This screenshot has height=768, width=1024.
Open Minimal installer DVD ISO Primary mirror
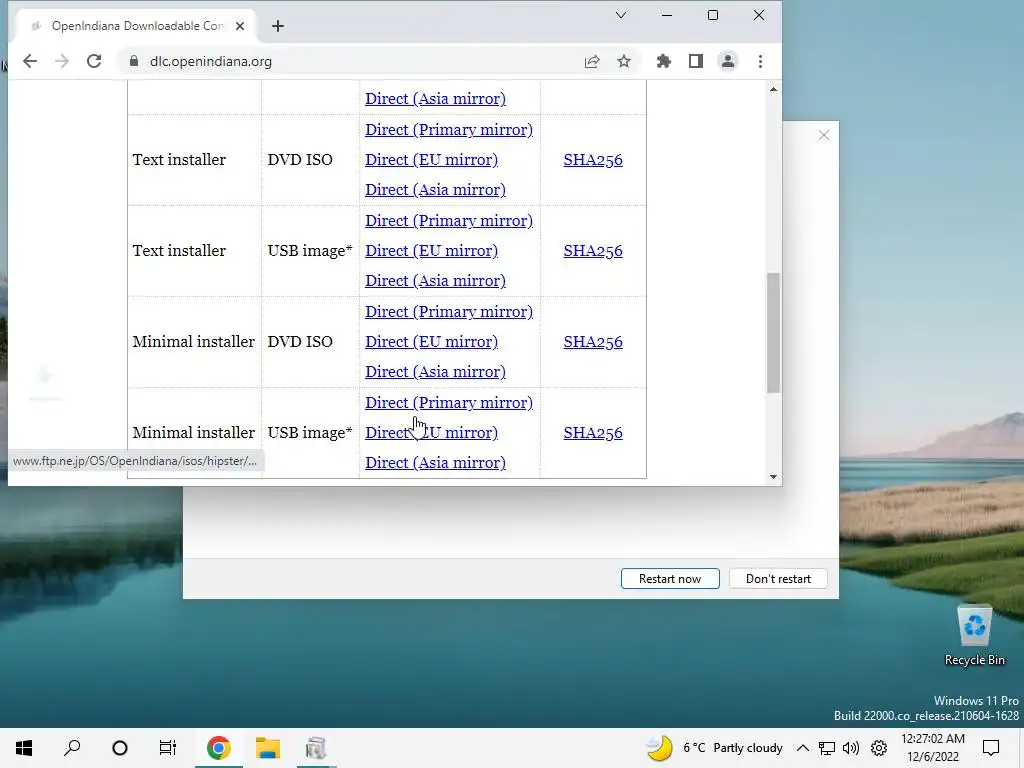point(449,312)
